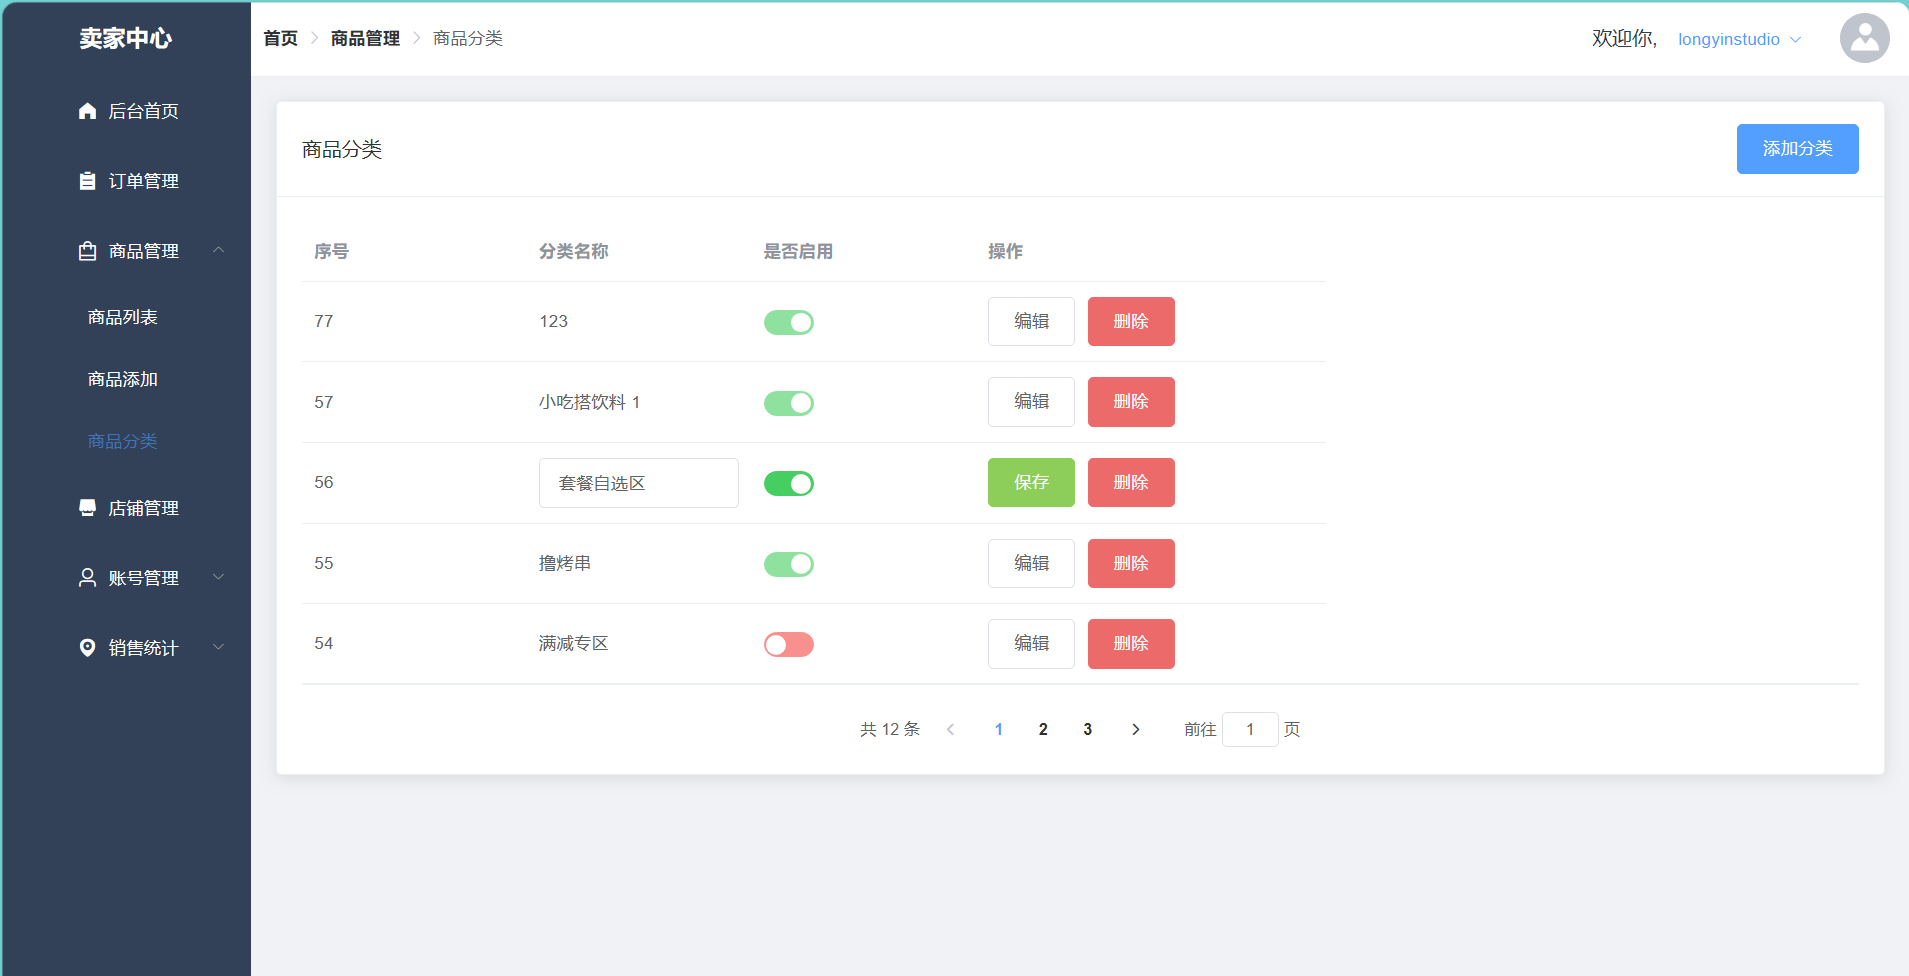Click the home icon beside 后台首页

pos(87,111)
